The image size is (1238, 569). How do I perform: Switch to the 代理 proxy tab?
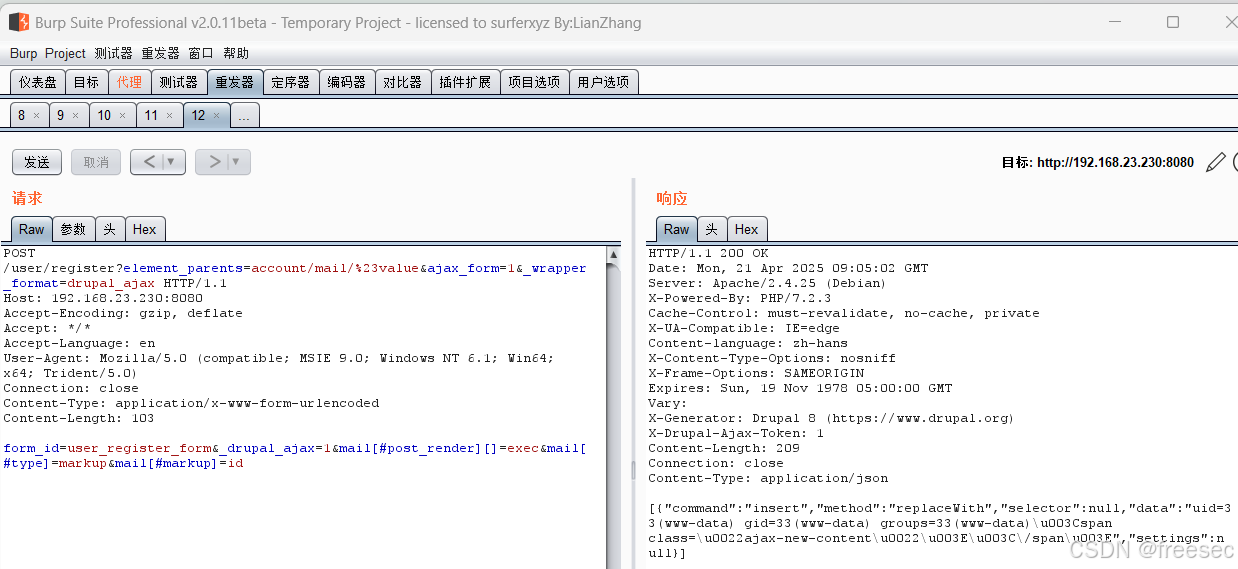129,82
